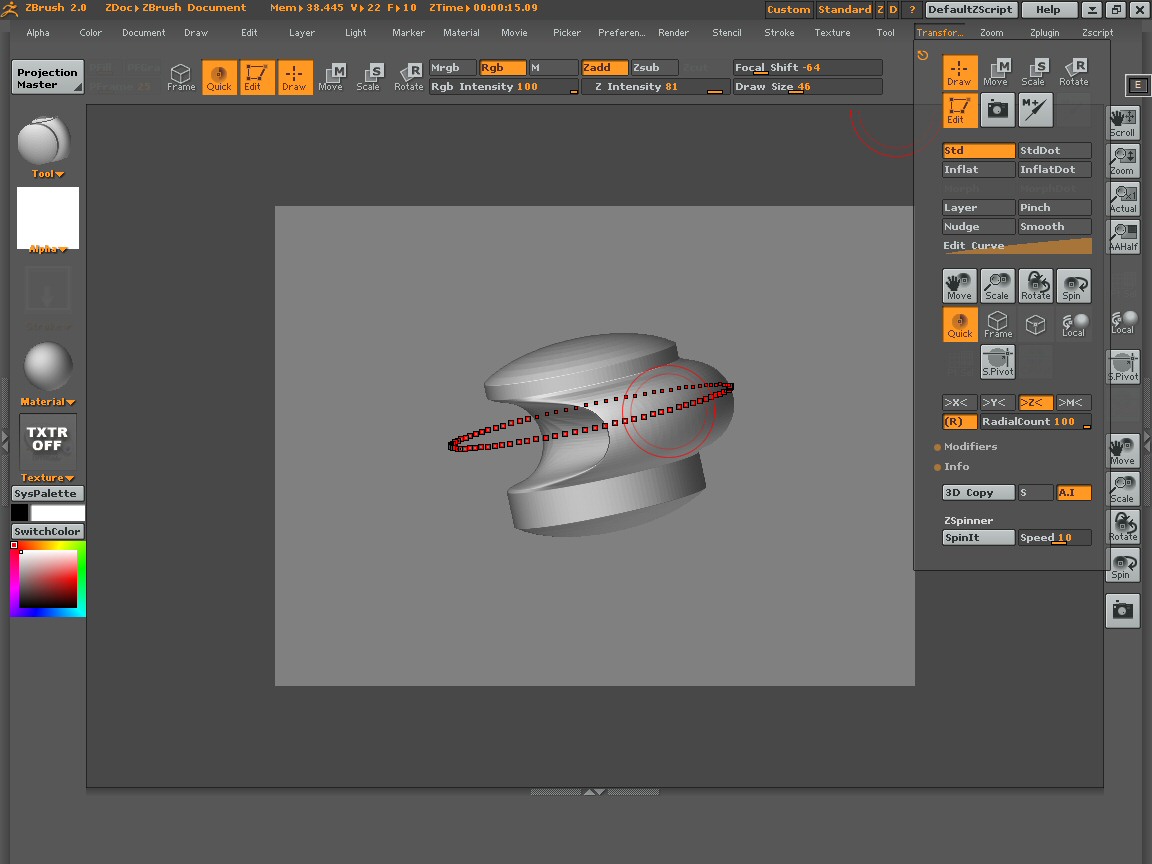Click the snapshot camera icon in Transform panel

tap(997, 110)
